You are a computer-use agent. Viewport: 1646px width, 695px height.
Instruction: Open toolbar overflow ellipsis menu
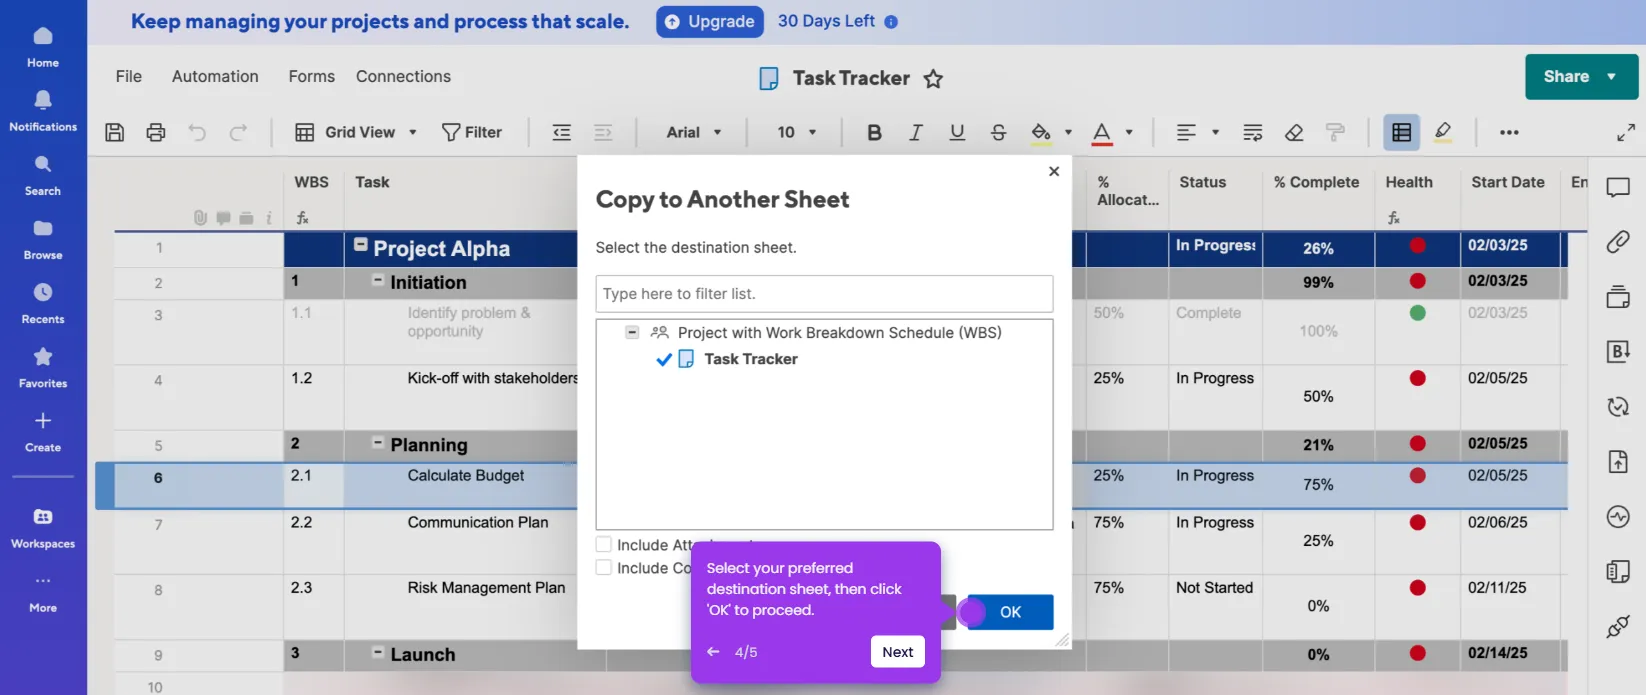tap(1509, 132)
